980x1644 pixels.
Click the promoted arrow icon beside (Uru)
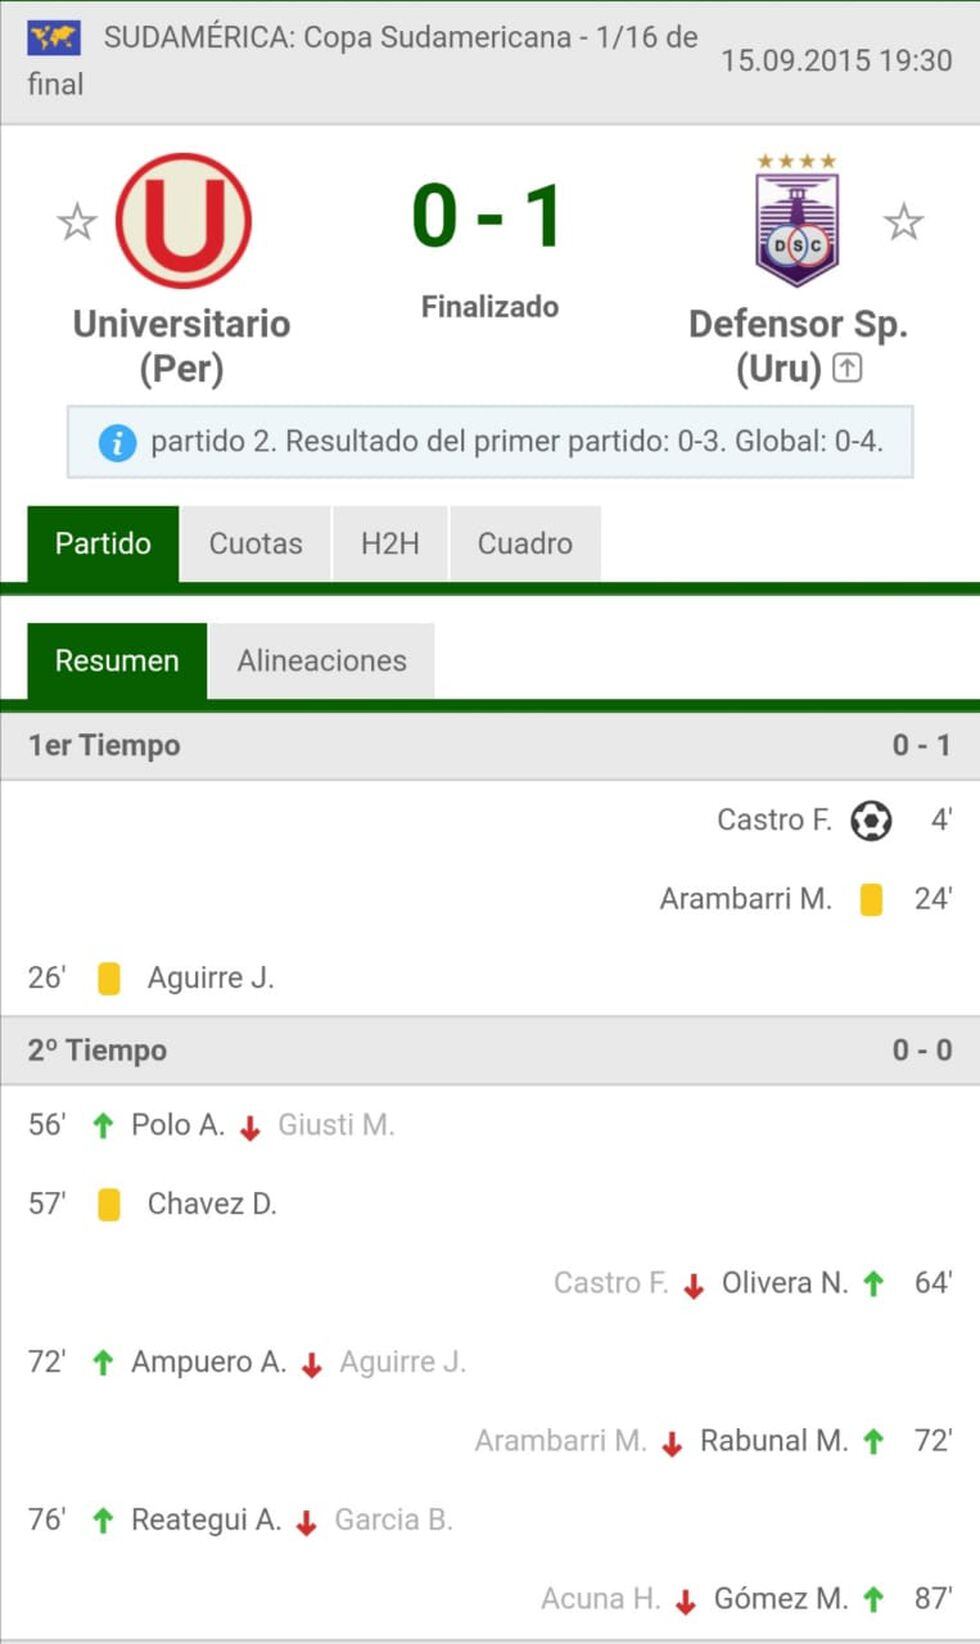coord(847,368)
